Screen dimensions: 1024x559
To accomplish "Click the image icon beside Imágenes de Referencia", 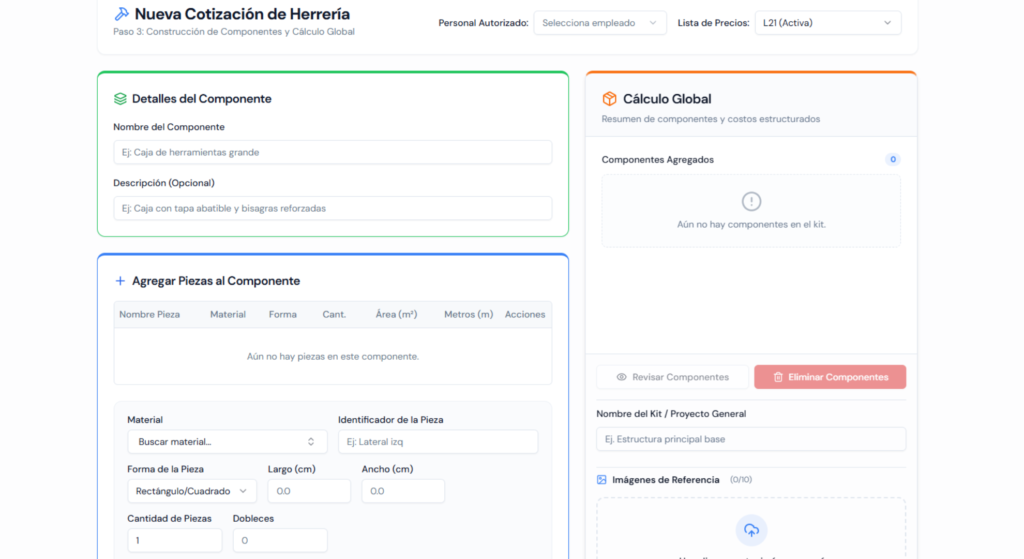I will (x=601, y=480).
